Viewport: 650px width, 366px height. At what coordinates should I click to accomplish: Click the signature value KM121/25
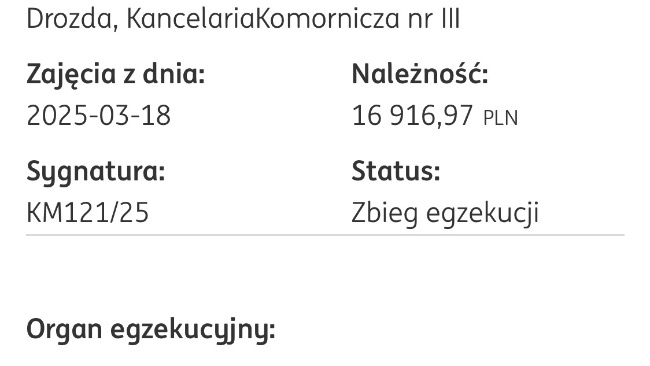[87, 213]
